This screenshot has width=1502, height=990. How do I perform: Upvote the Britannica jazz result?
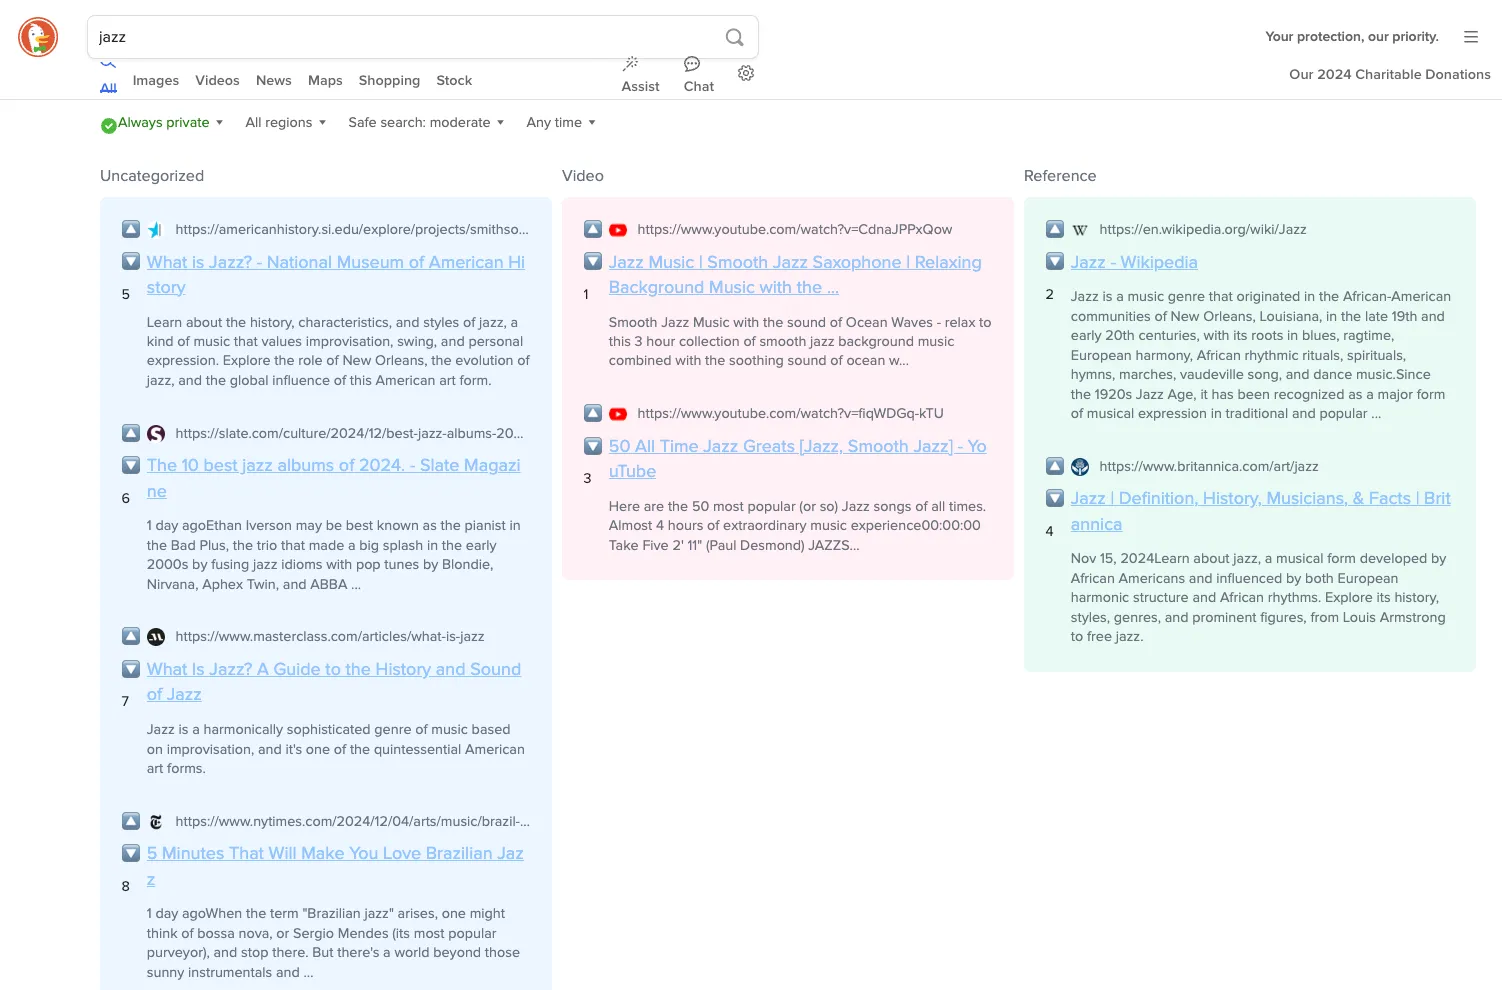1055,466
